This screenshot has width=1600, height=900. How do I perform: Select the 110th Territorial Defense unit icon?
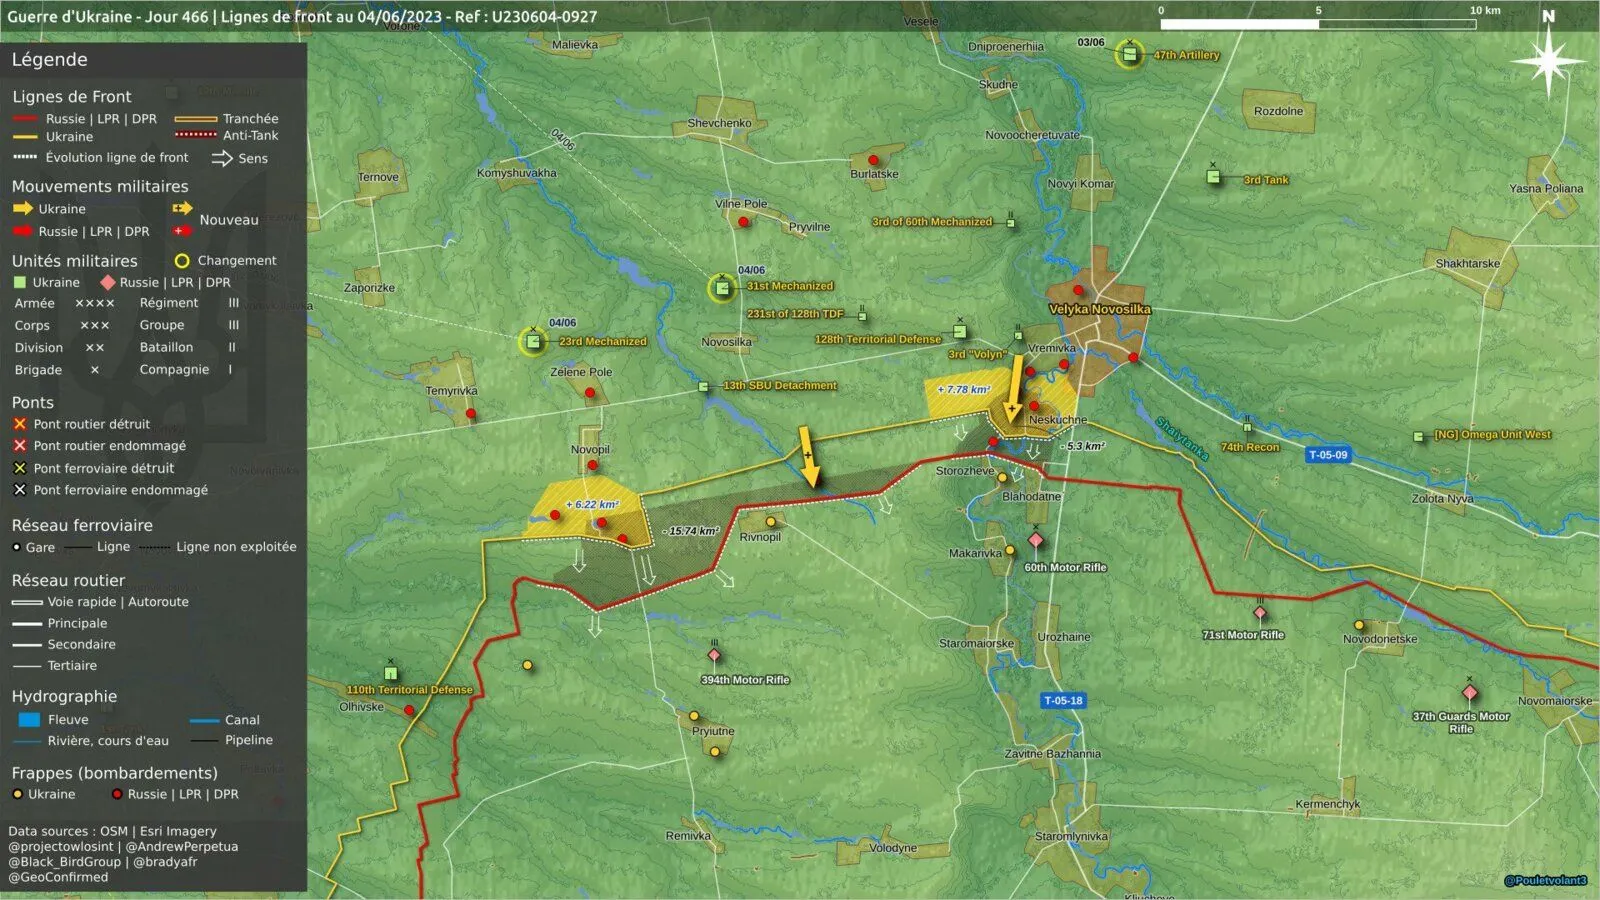point(391,673)
